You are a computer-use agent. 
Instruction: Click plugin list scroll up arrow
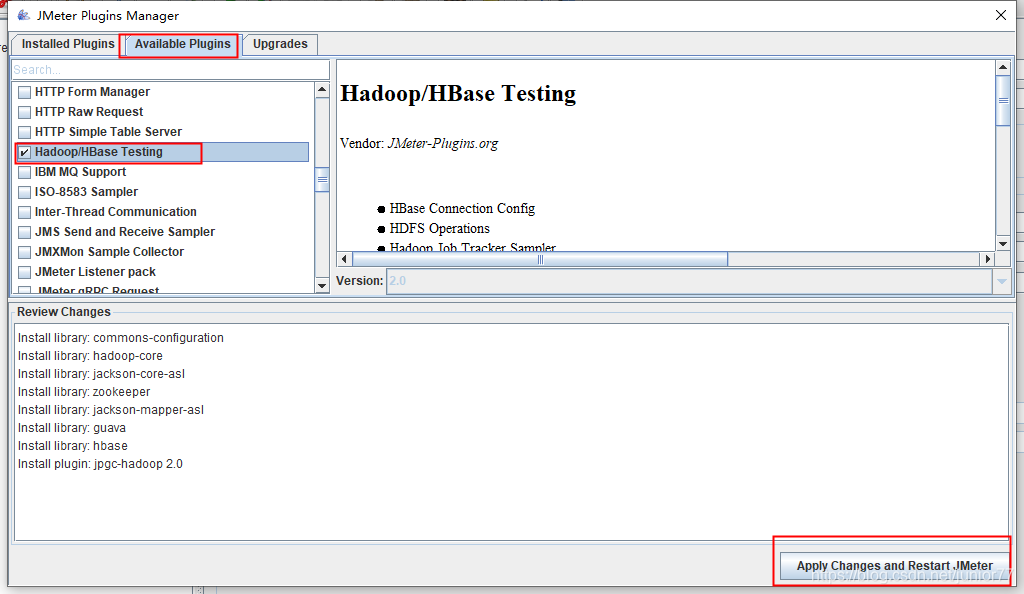322,89
